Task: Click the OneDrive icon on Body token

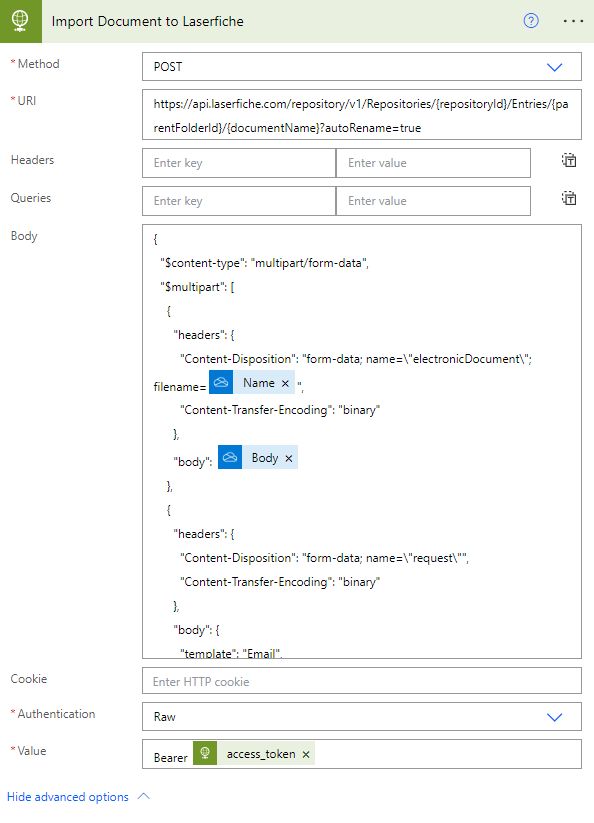Action: click(x=230, y=457)
